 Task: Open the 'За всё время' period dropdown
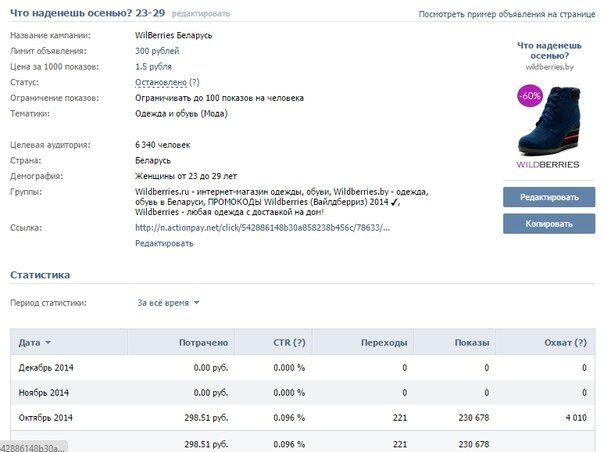(168, 303)
